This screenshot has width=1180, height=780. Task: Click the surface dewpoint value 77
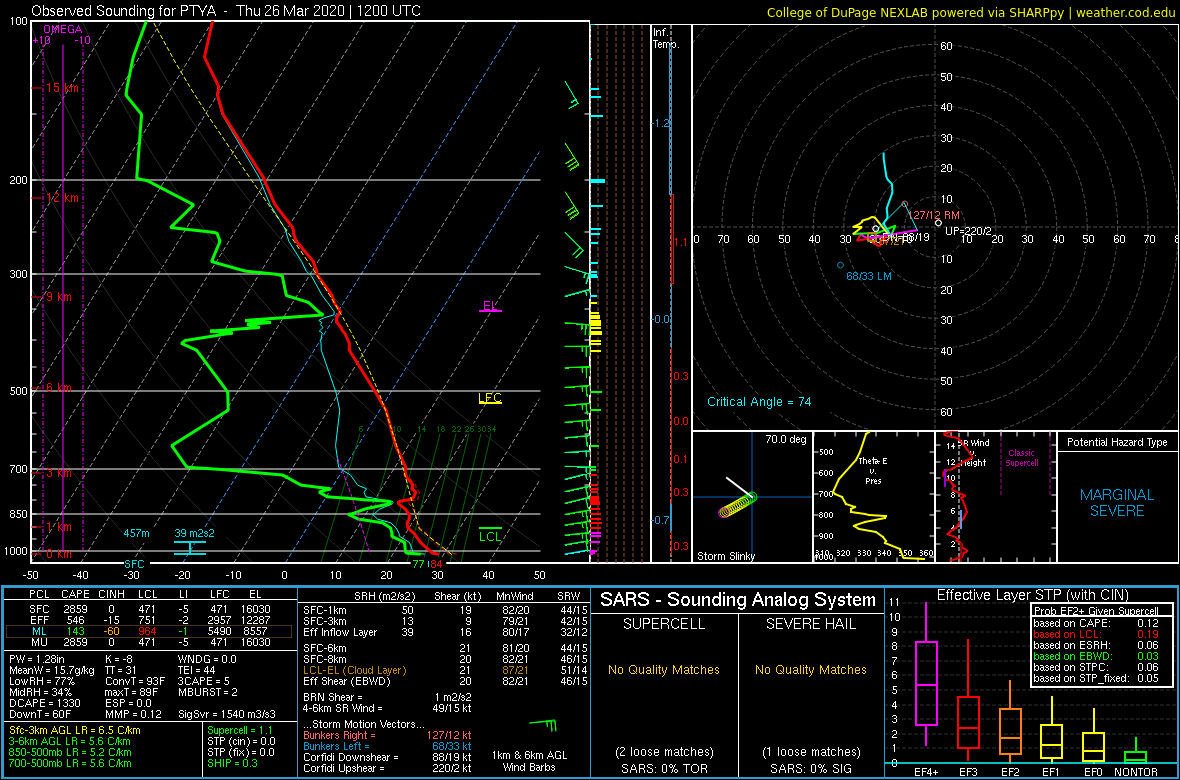coord(418,563)
